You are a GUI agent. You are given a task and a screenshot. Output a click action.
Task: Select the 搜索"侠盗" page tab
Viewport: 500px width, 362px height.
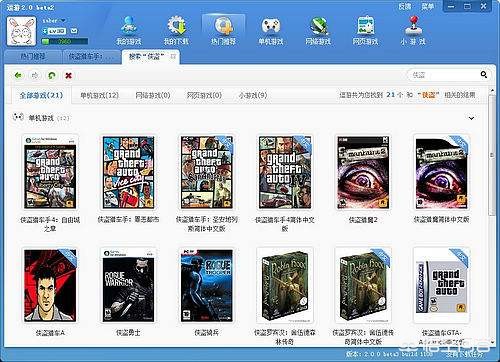click(151, 57)
